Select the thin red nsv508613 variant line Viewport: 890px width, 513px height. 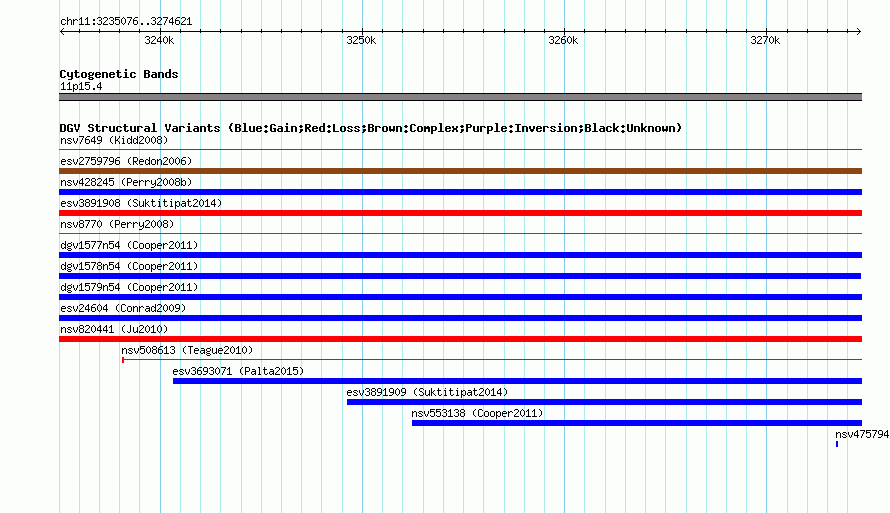click(492, 360)
